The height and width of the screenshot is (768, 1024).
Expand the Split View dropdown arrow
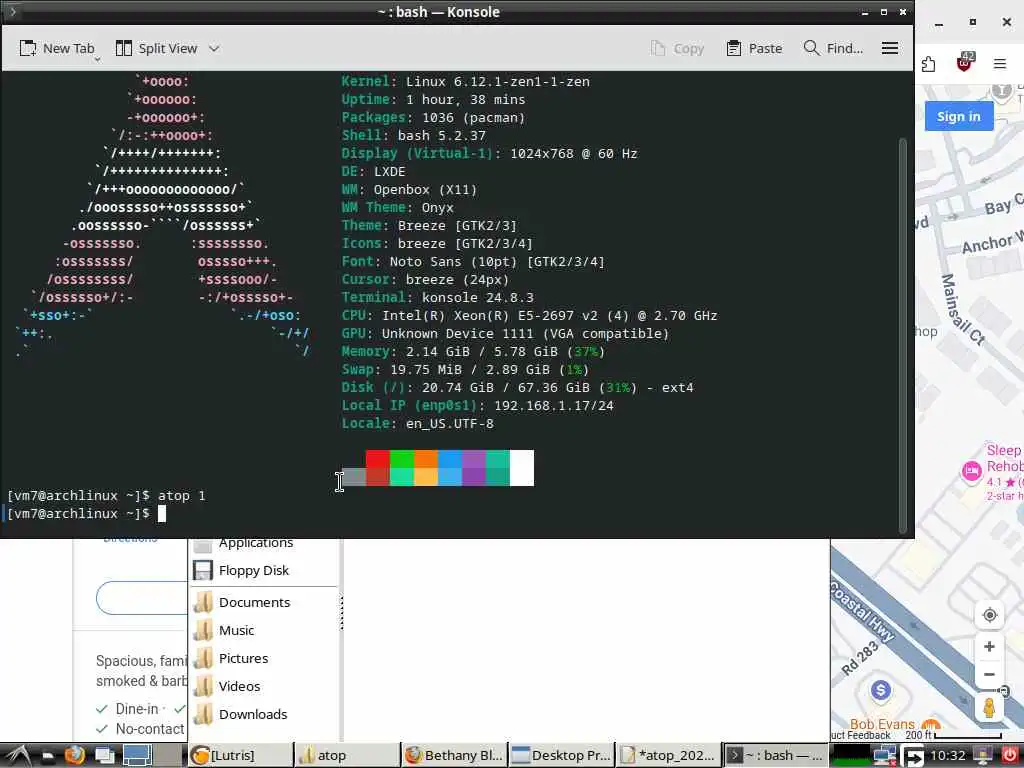click(x=214, y=48)
